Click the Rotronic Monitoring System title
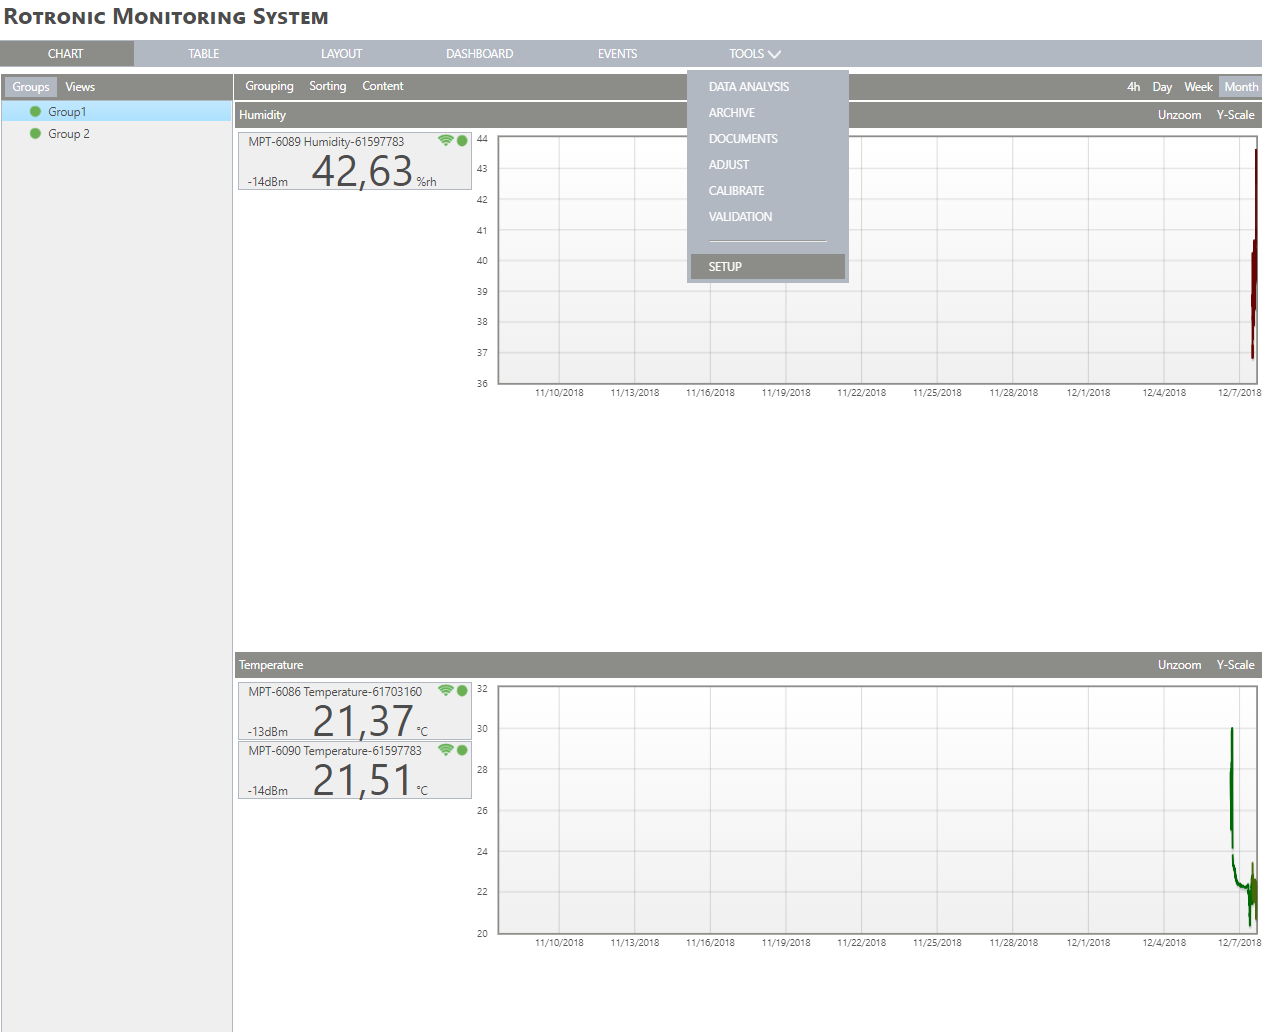 click(166, 17)
